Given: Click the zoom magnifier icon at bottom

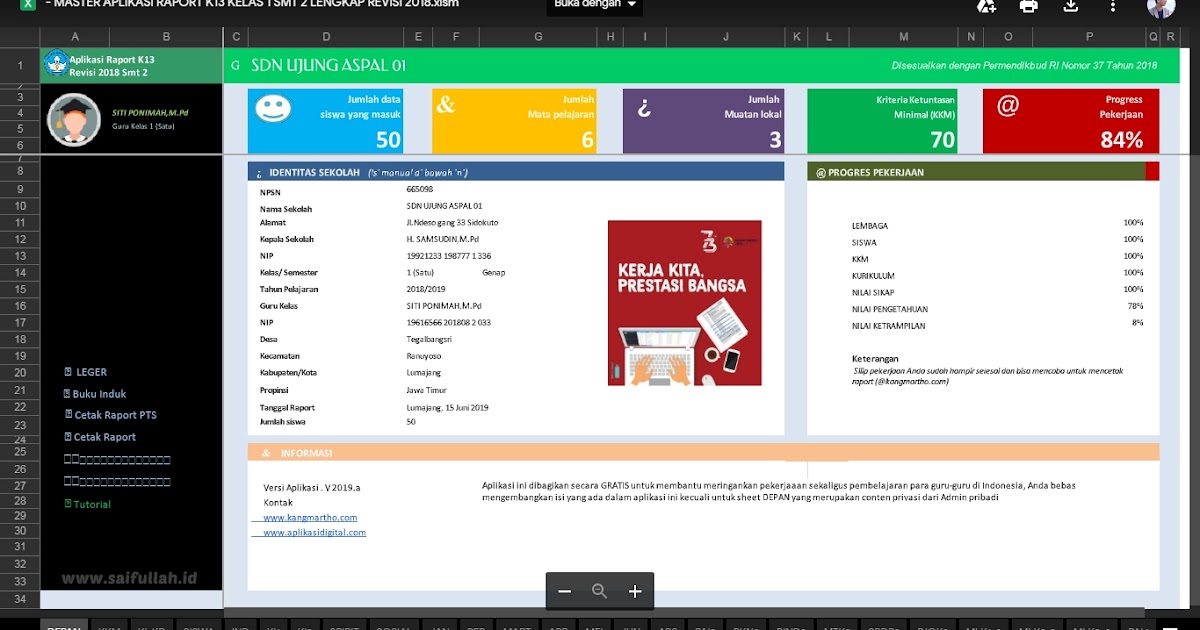Looking at the screenshot, I should pos(599,591).
